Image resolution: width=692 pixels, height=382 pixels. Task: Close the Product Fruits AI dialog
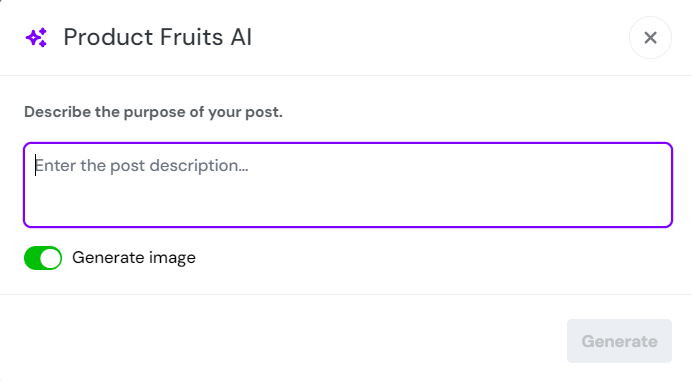point(650,37)
